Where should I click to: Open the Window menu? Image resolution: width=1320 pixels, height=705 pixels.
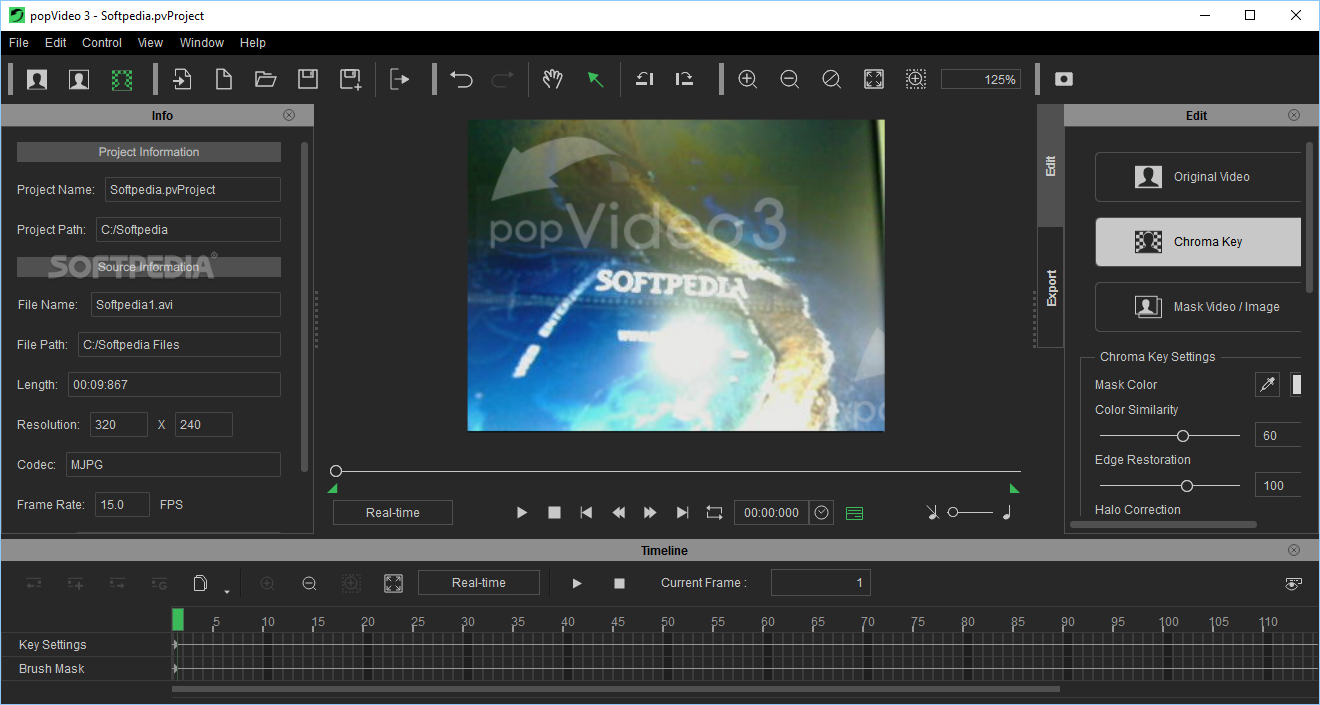tap(202, 43)
